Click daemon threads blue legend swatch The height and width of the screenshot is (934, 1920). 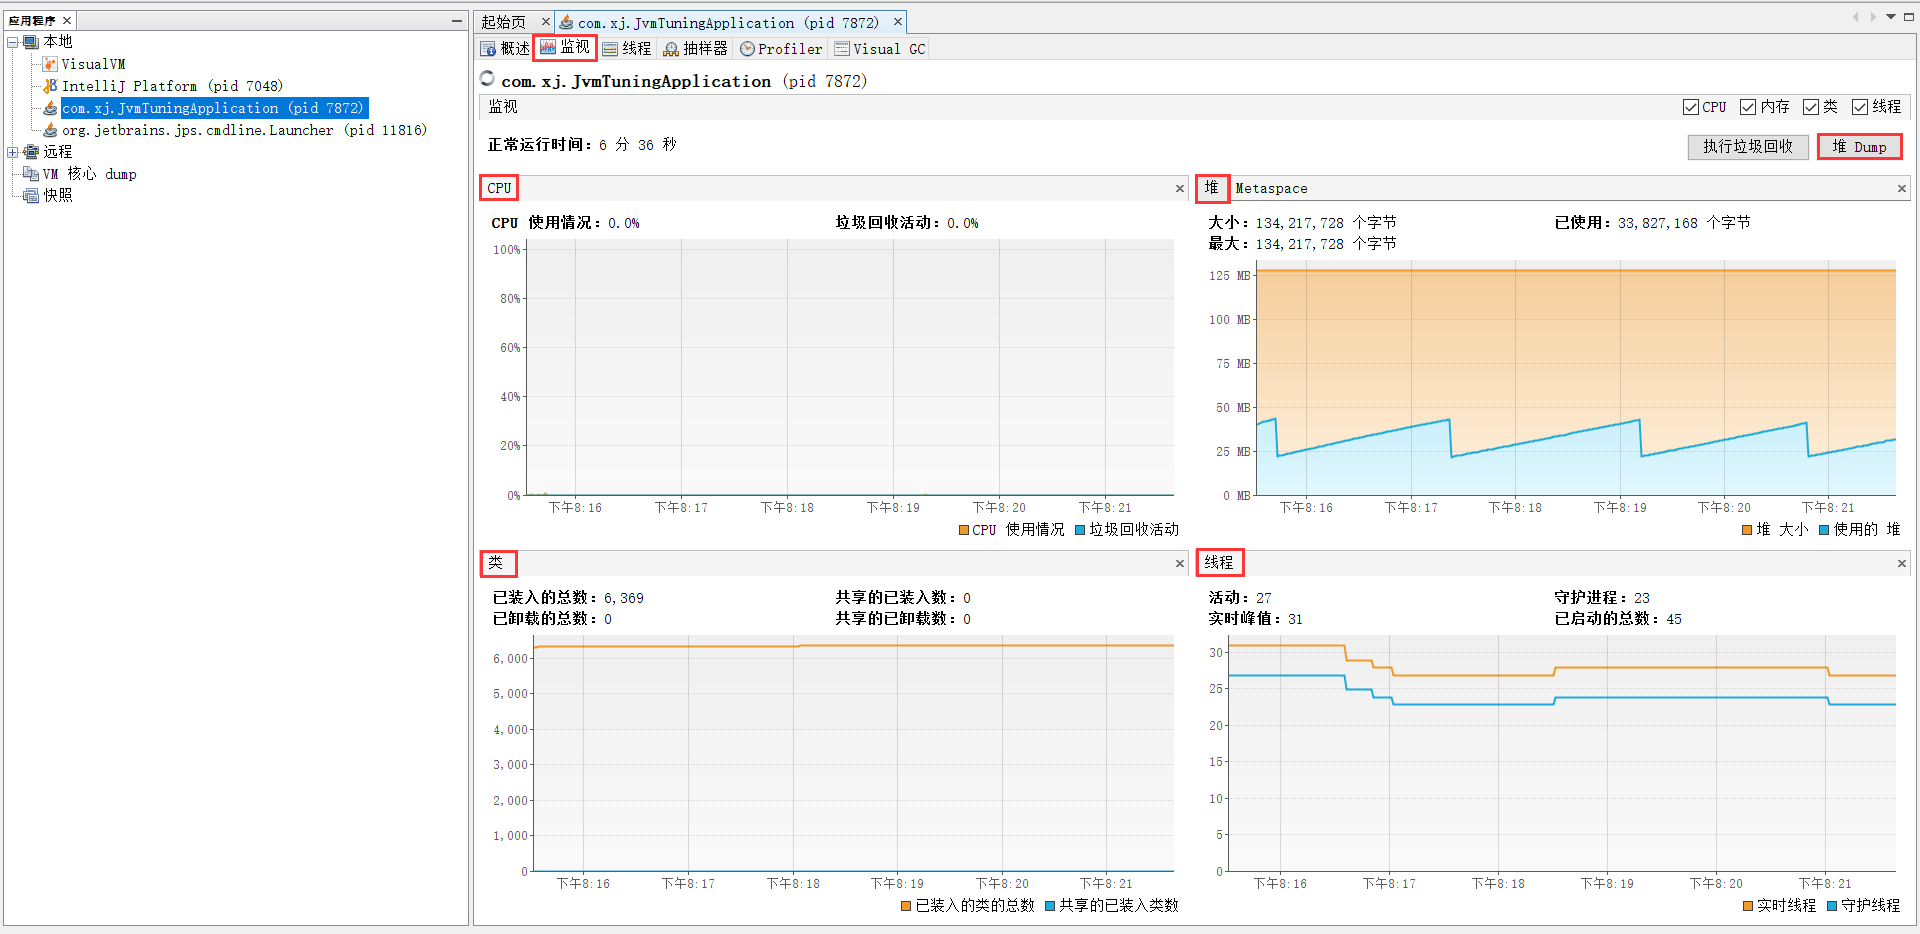coord(1832,906)
